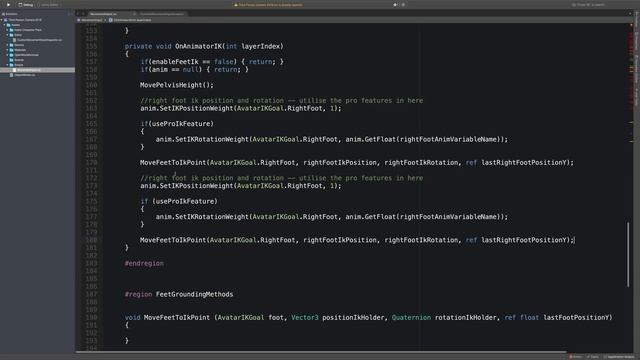Open the document tab list dropdown
Viewport: 640px width, 360px height.
[x=630, y=14]
